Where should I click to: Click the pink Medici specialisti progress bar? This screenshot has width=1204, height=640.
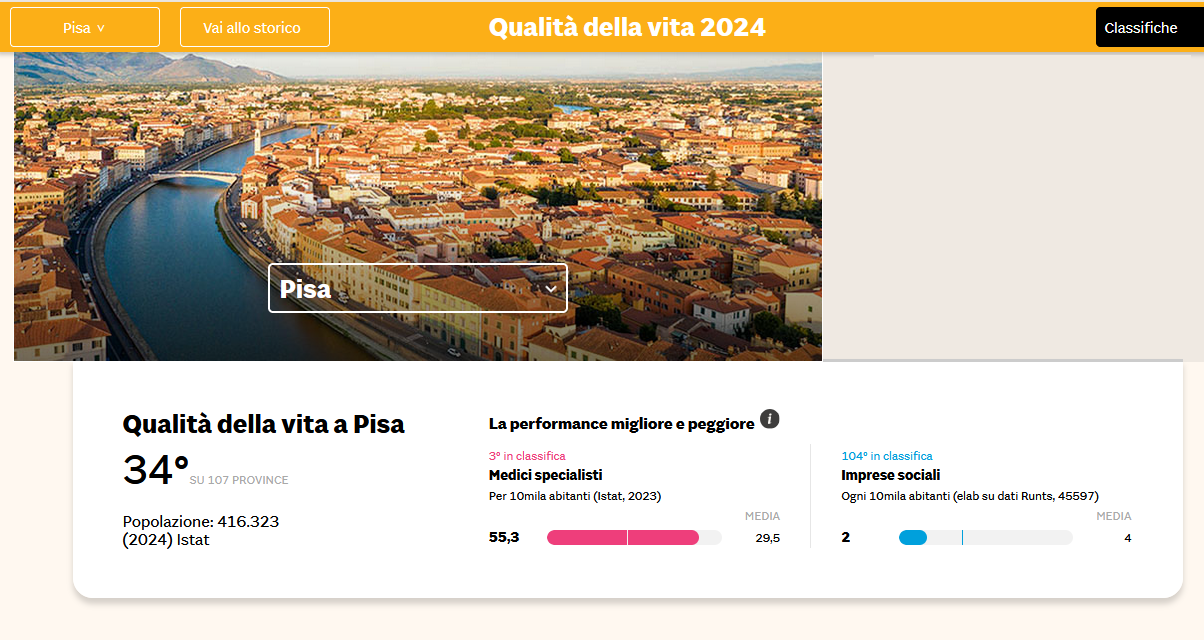[623, 538]
